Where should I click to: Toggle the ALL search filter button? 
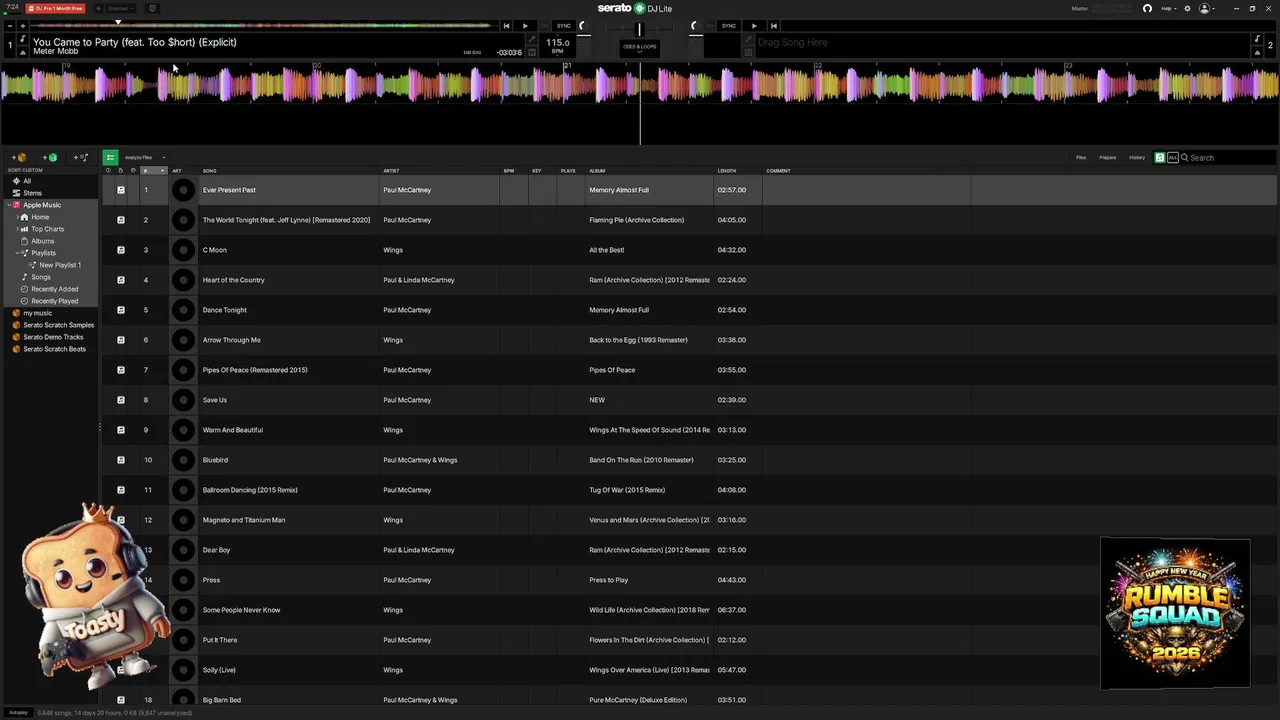pyautogui.click(x=1173, y=157)
